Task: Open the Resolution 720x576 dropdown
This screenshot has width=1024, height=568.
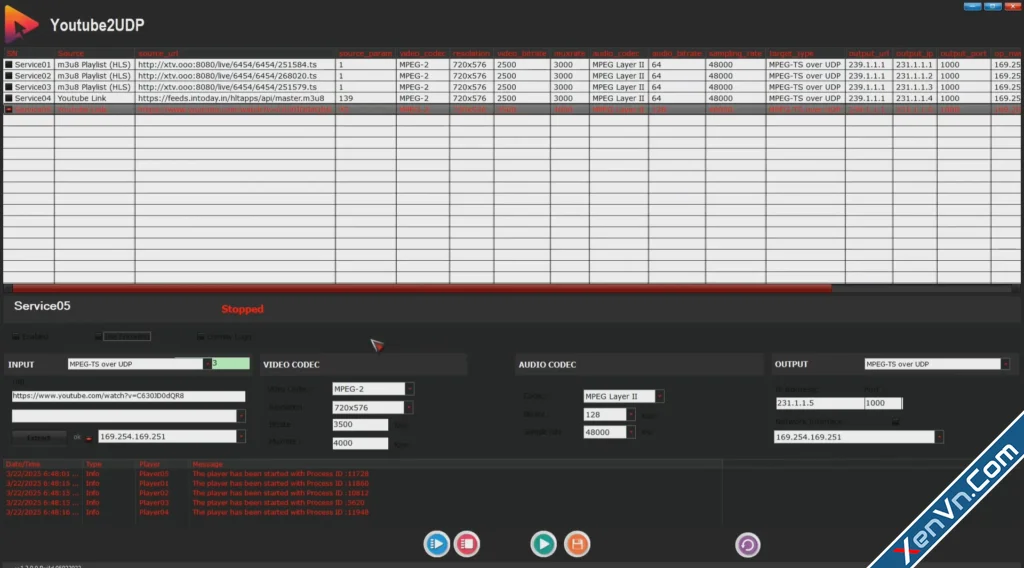Action: pyautogui.click(x=408, y=407)
